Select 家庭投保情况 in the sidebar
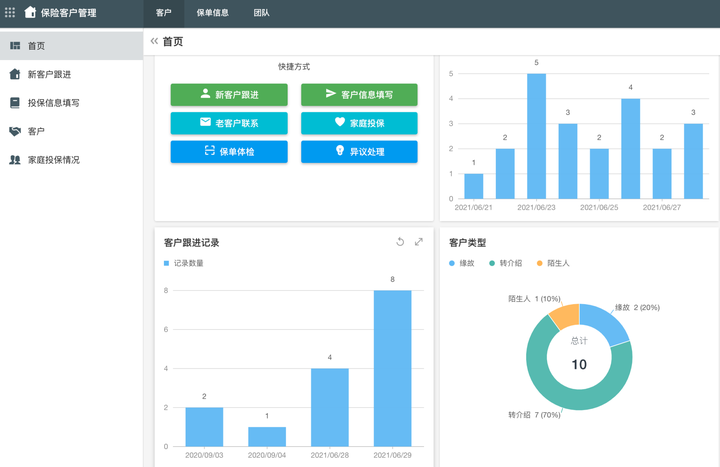 [71, 159]
